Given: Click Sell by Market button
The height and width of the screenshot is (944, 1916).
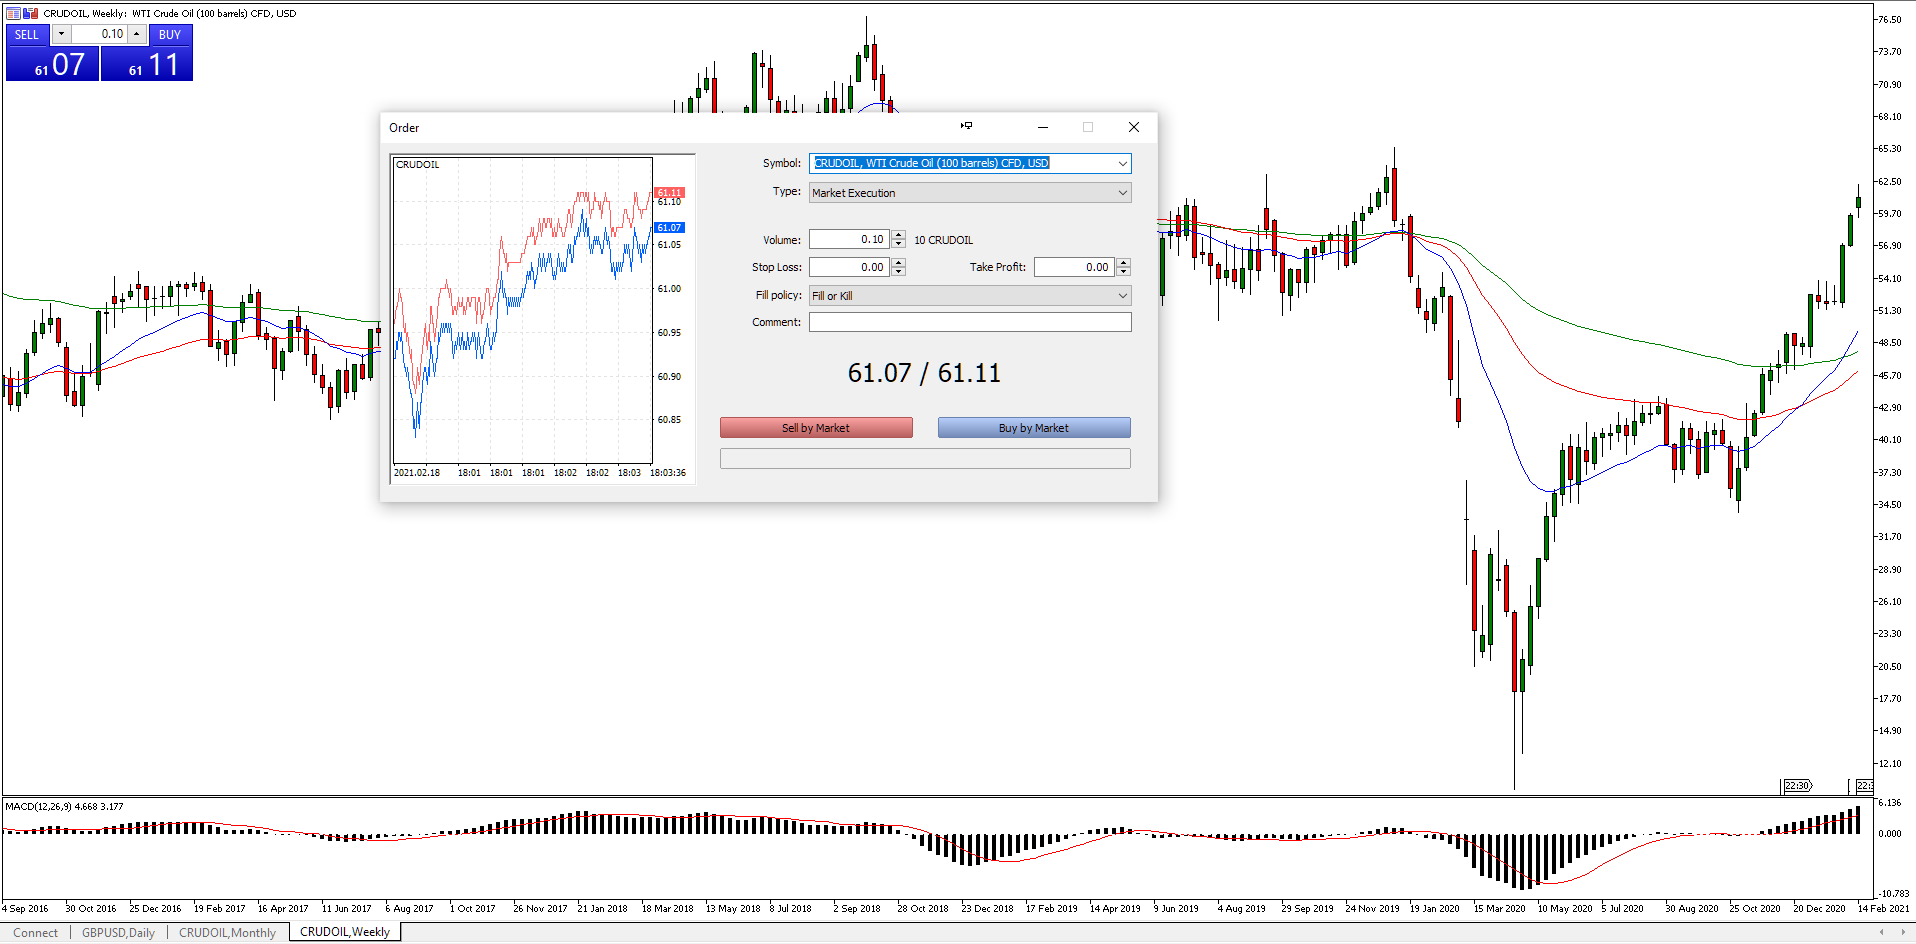Looking at the screenshot, I should click(816, 428).
